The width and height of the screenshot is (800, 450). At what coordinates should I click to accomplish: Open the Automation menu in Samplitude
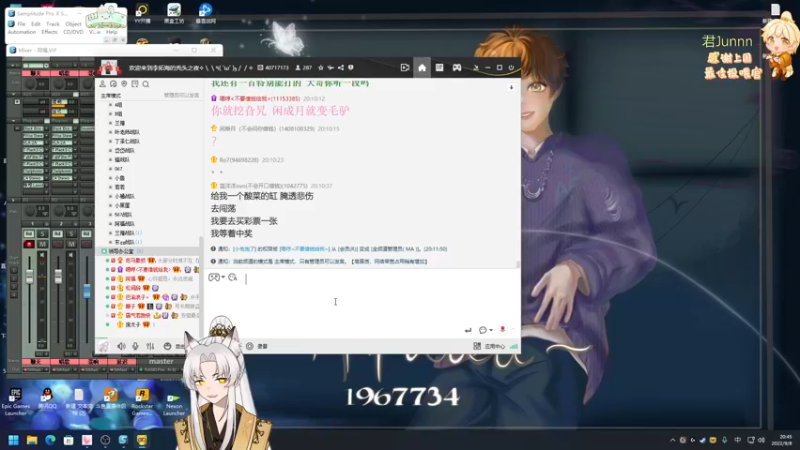(22, 32)
